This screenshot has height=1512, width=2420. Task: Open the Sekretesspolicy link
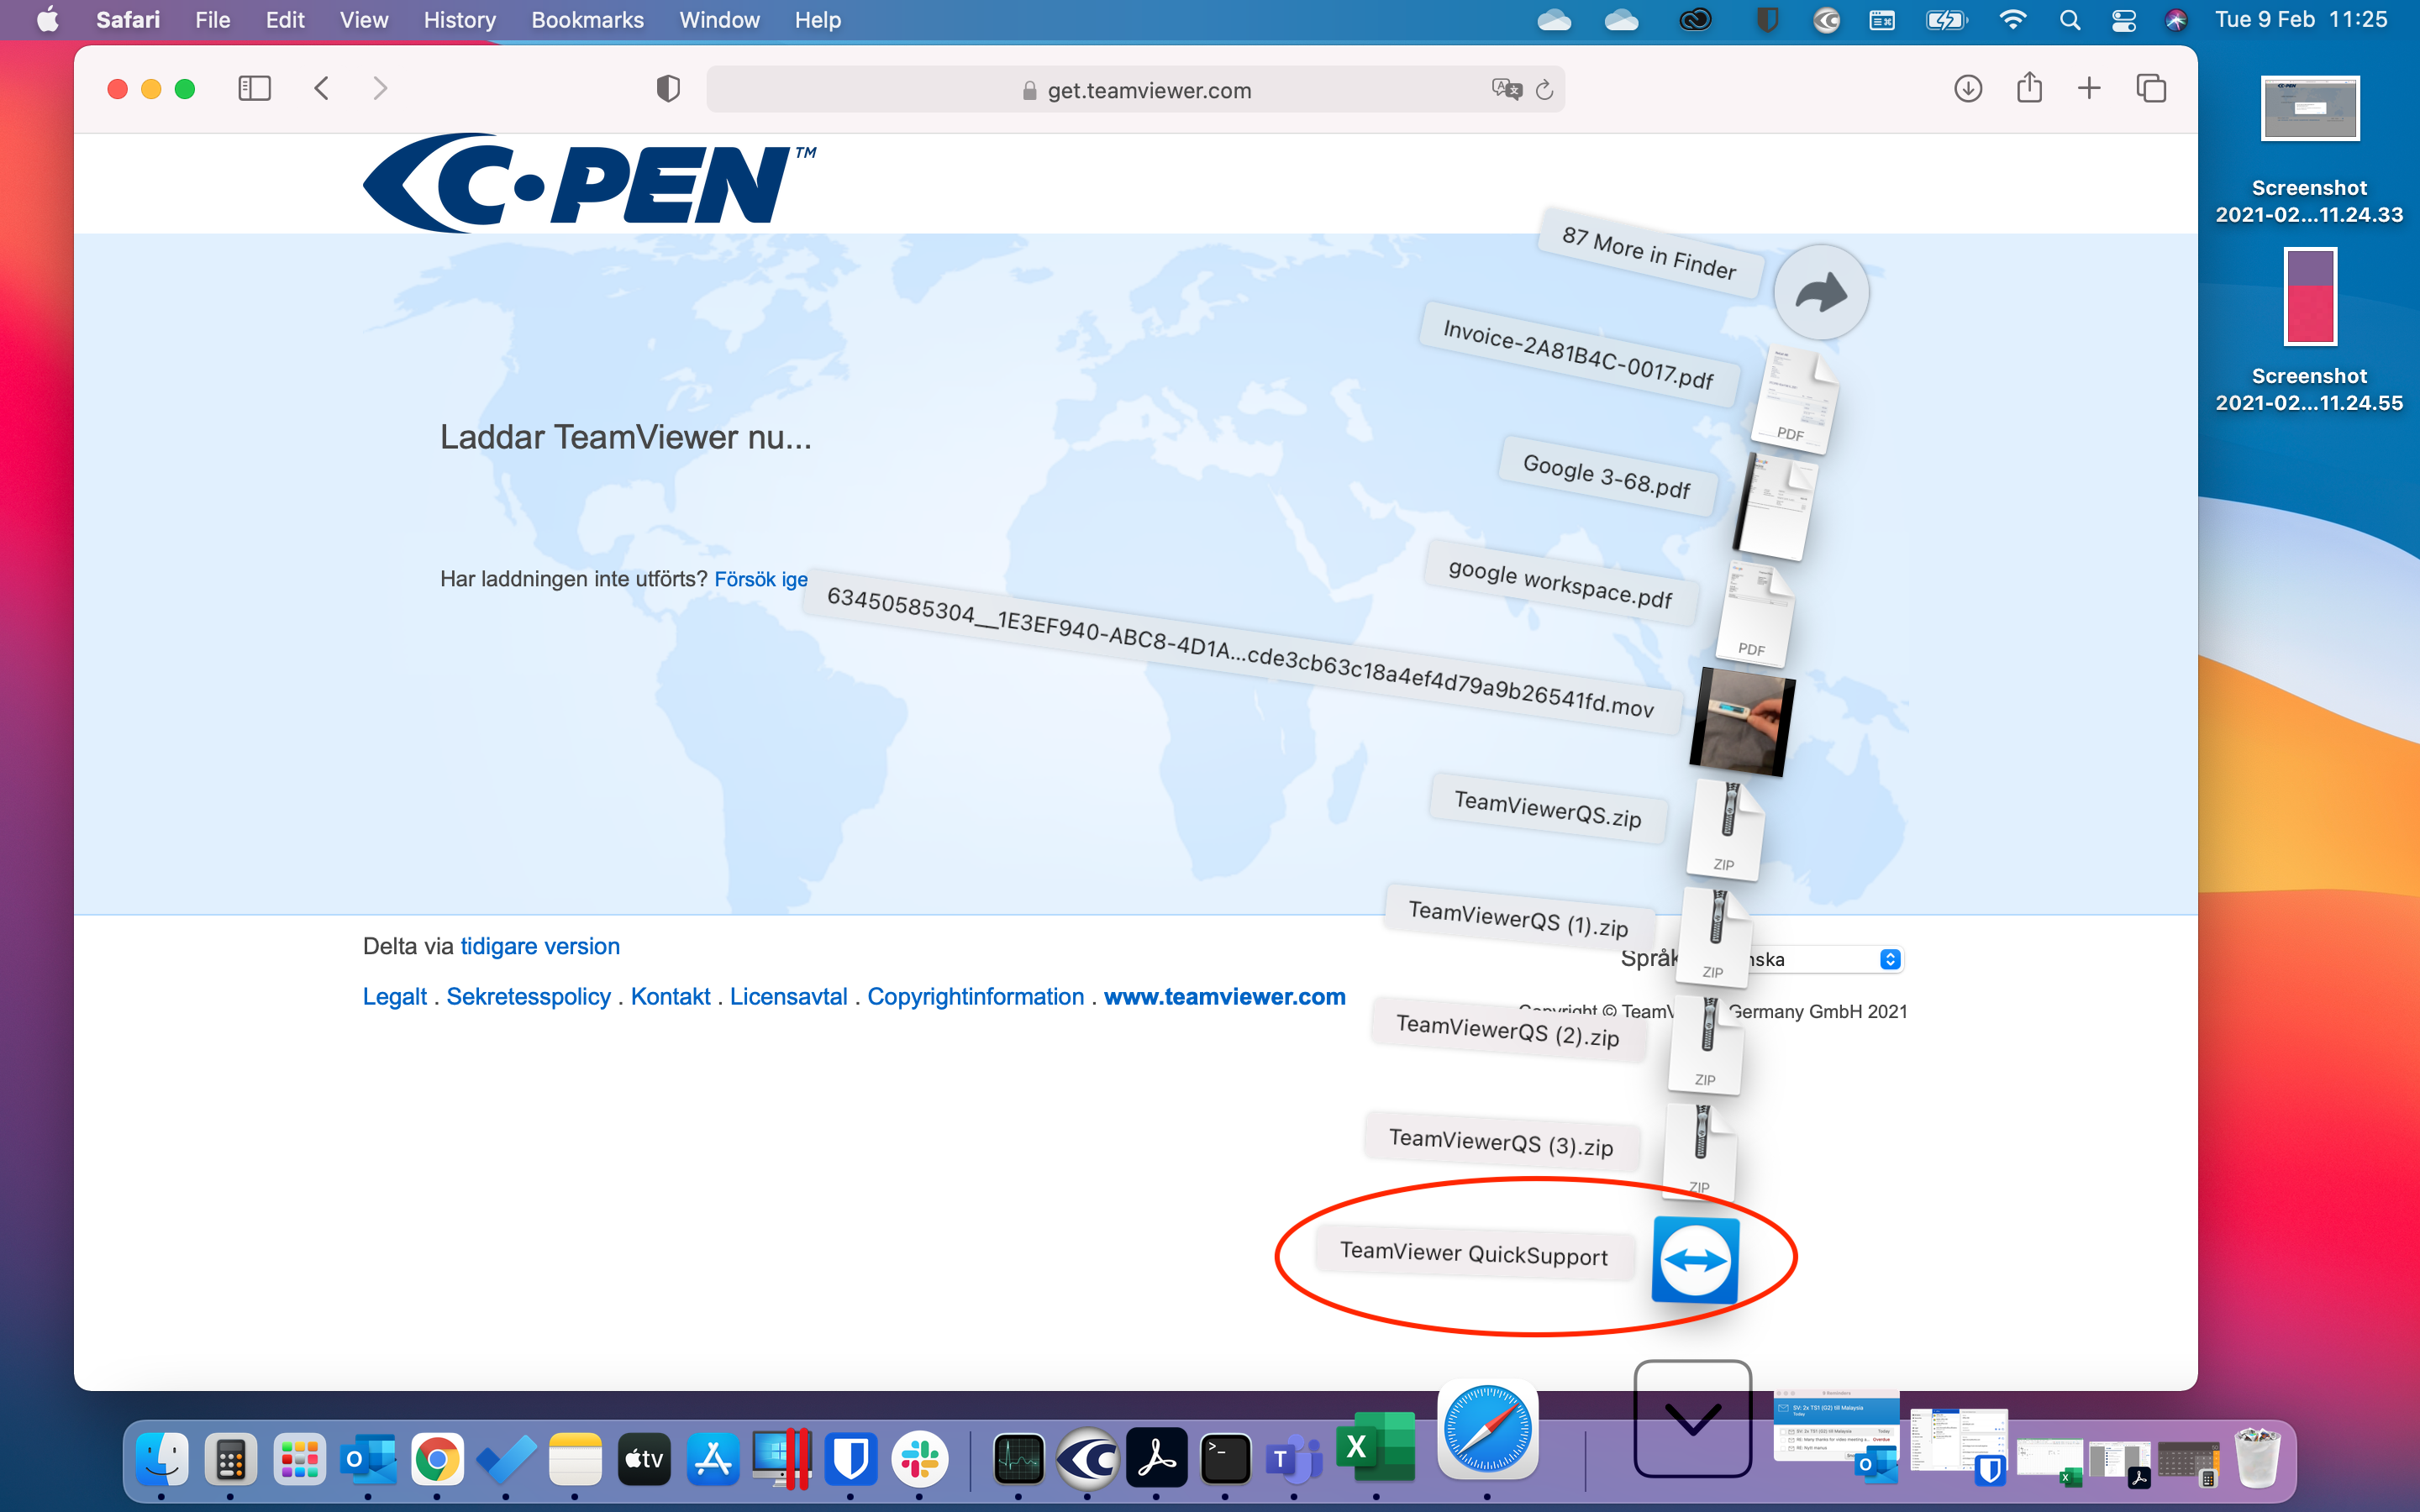click(528, 996)
